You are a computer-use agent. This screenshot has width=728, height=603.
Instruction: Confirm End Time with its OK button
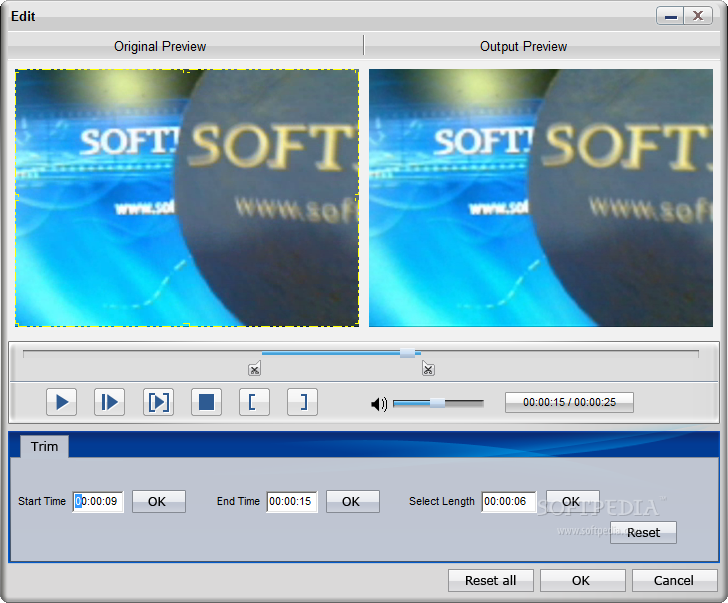(353, 501)
